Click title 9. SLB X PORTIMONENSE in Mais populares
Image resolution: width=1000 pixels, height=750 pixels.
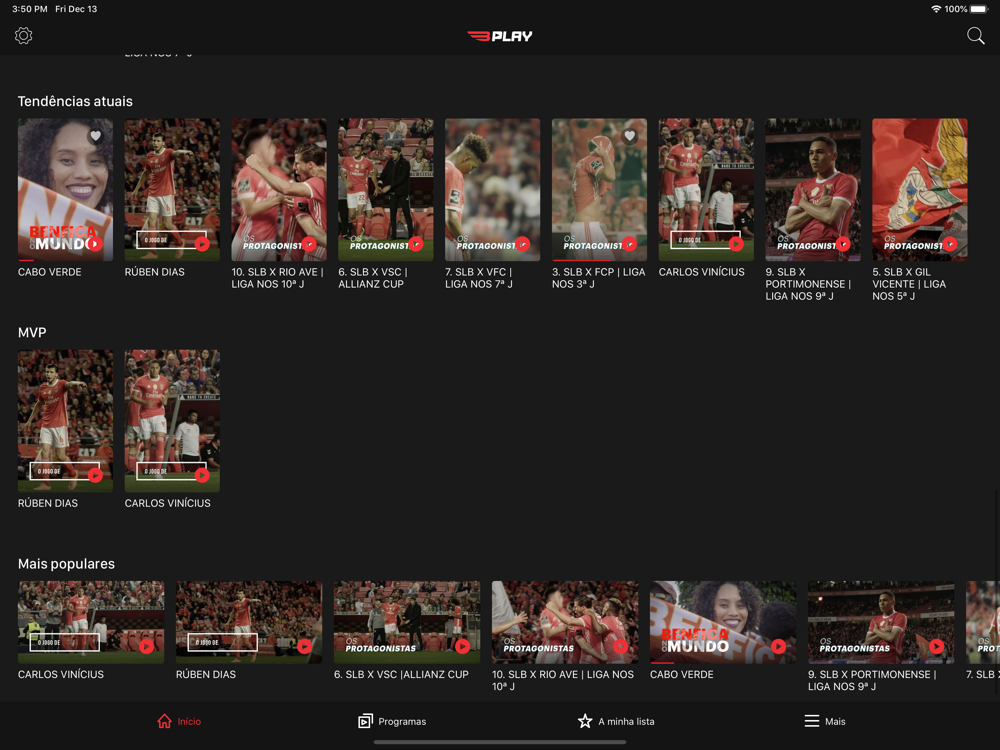point(872,680)
